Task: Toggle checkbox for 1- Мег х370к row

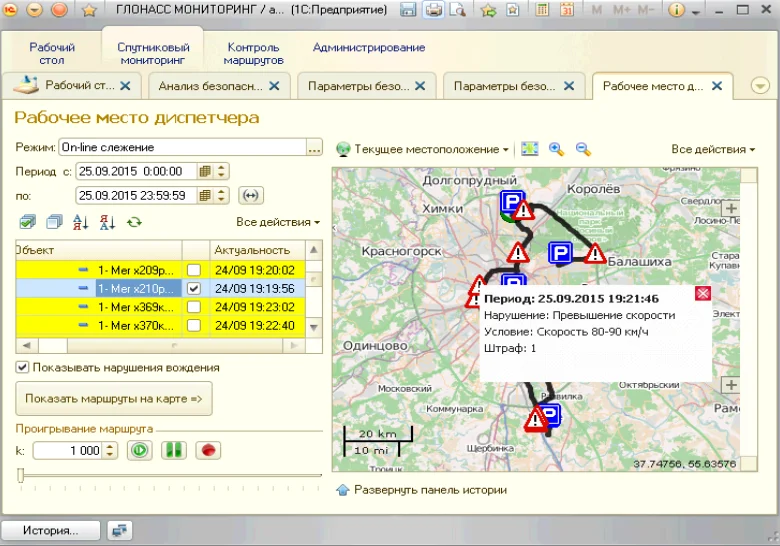Action: (194, 325)
